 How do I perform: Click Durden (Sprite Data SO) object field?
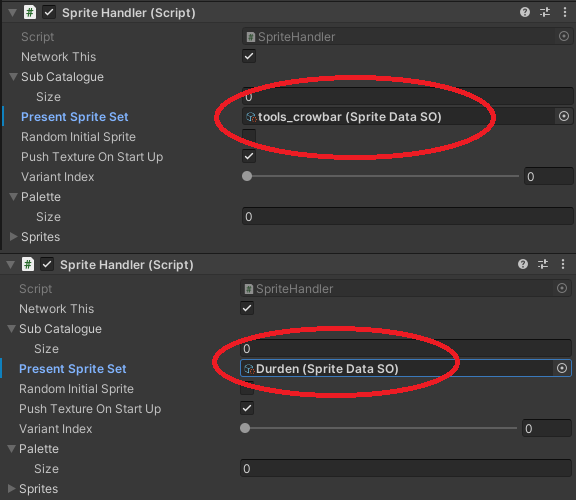pyautogui.click(x=396, y=368)
